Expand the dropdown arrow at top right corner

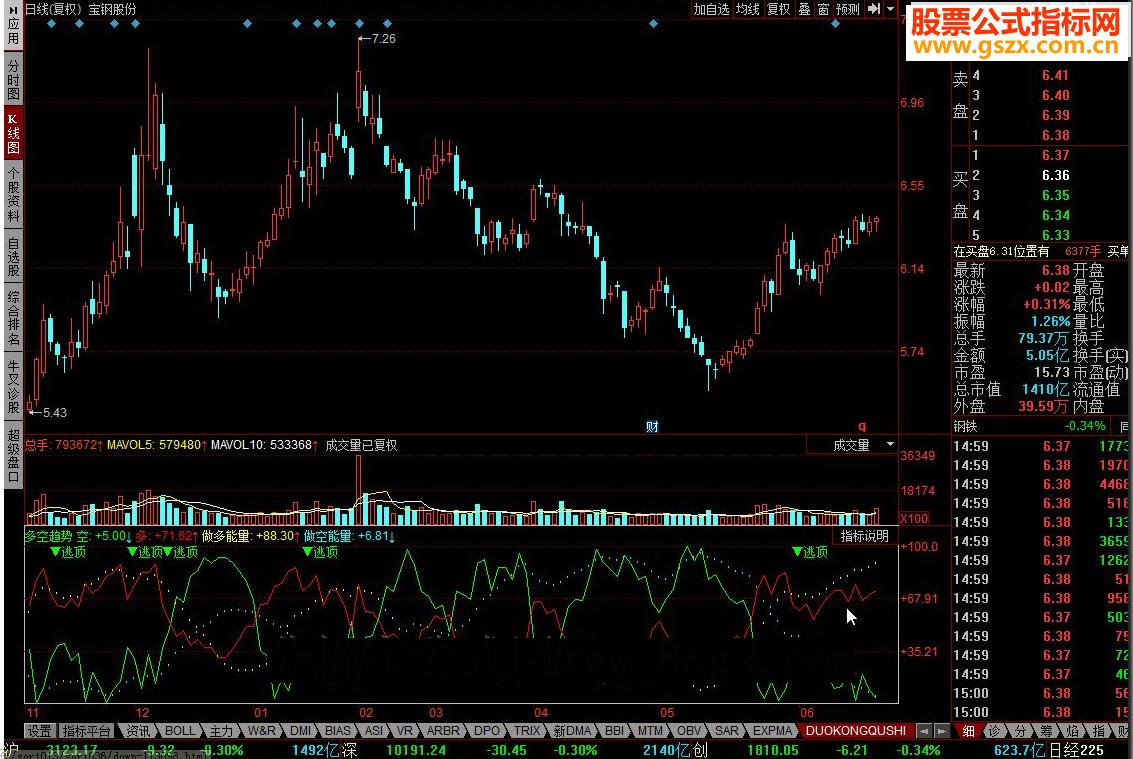(890, 9)
